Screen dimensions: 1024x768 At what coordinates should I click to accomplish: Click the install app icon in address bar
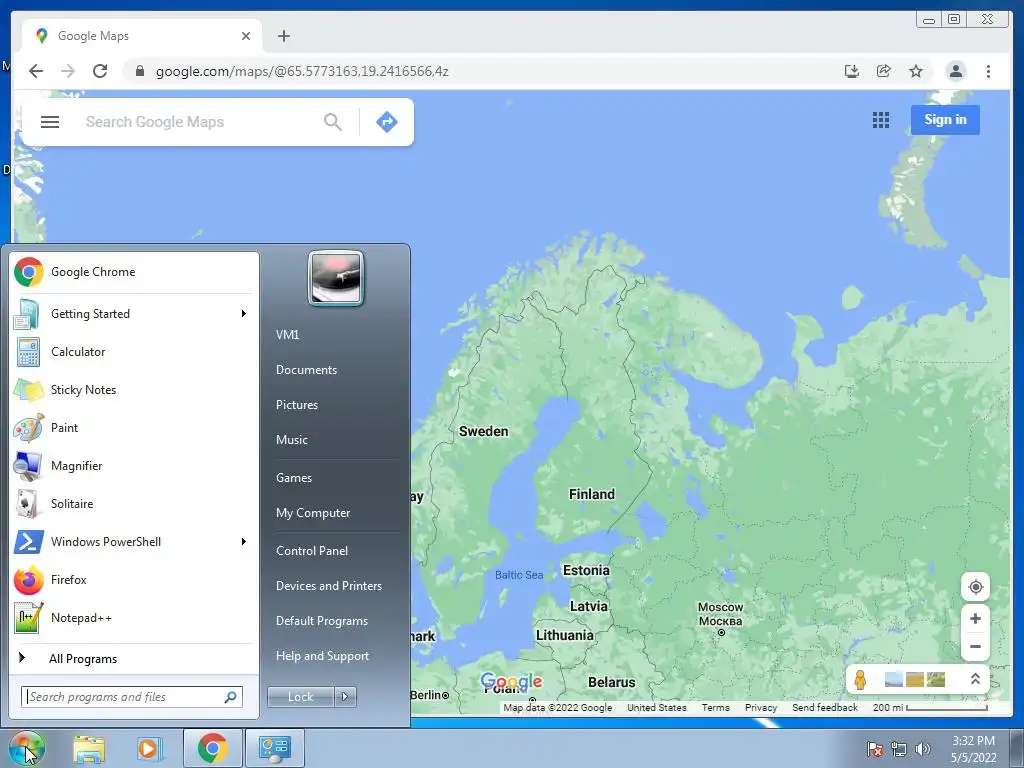pos(852,71)
